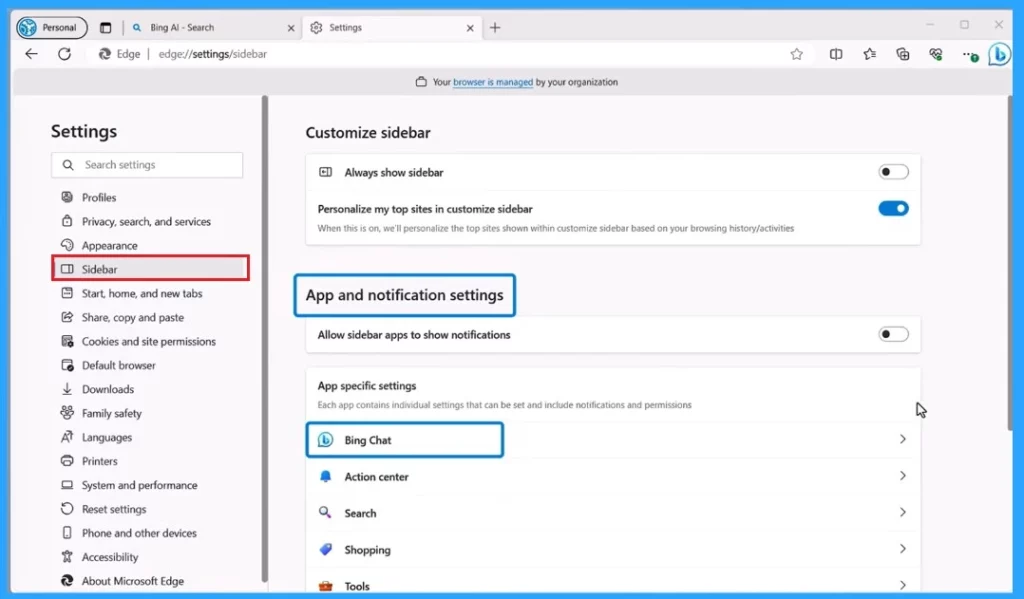Screen dimensions: 1024x599
Task: Click the Bing Chat app icon
Action: pos(325,440)
